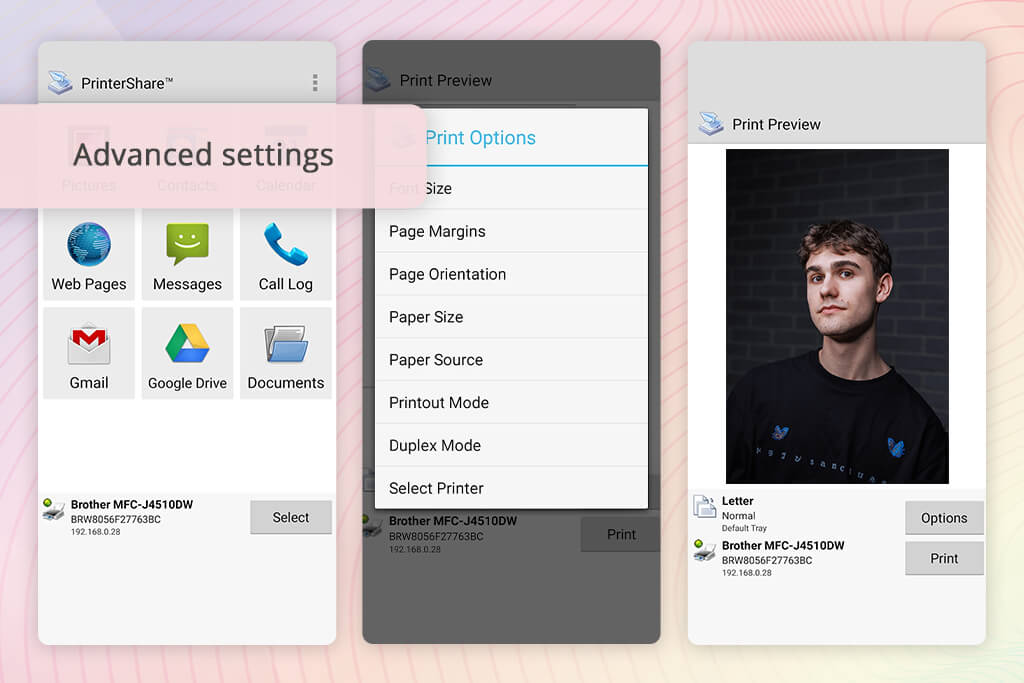
Task: Click the Letter paper page icon
Action: tap(705, 507)
